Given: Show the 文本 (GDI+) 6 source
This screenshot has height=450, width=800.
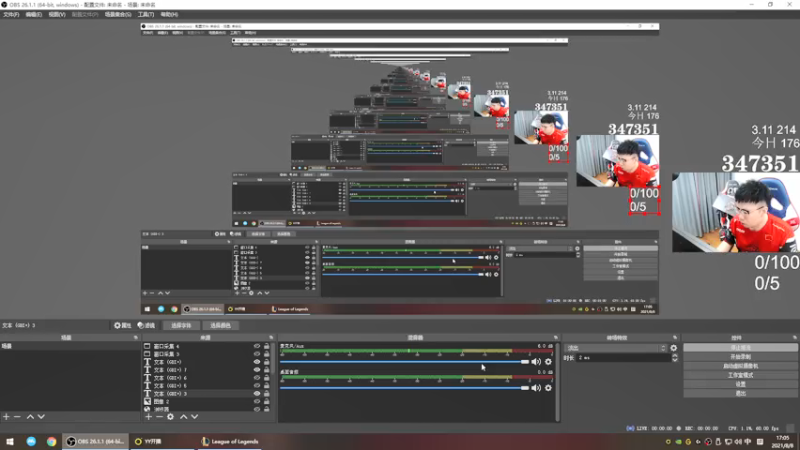Looking at the screenshot, I should pyautogui.click(x=257, y=378).
